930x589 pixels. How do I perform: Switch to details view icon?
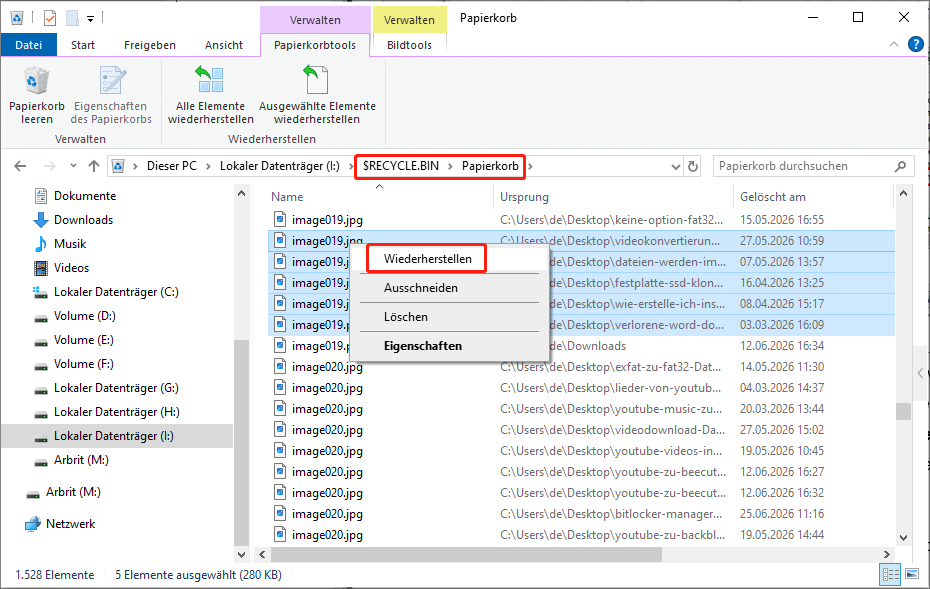(891, 574)
